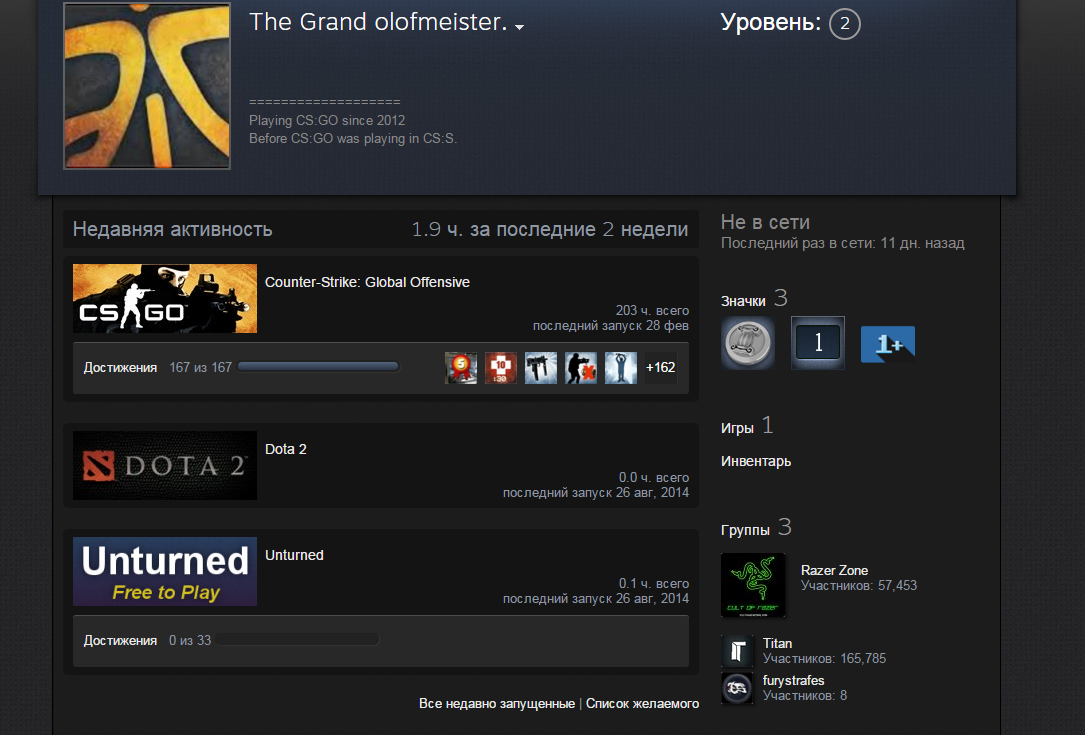1085x735 pixels.
Task: Click 'Достижения' label in CS:GO row
Action: [x=120, y=368]
